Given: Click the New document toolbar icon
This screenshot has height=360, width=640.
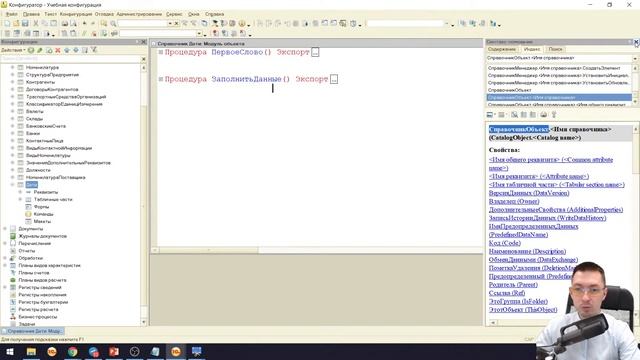Looking at the screenshot, I should pyautogui.click(x=7, y=24).
